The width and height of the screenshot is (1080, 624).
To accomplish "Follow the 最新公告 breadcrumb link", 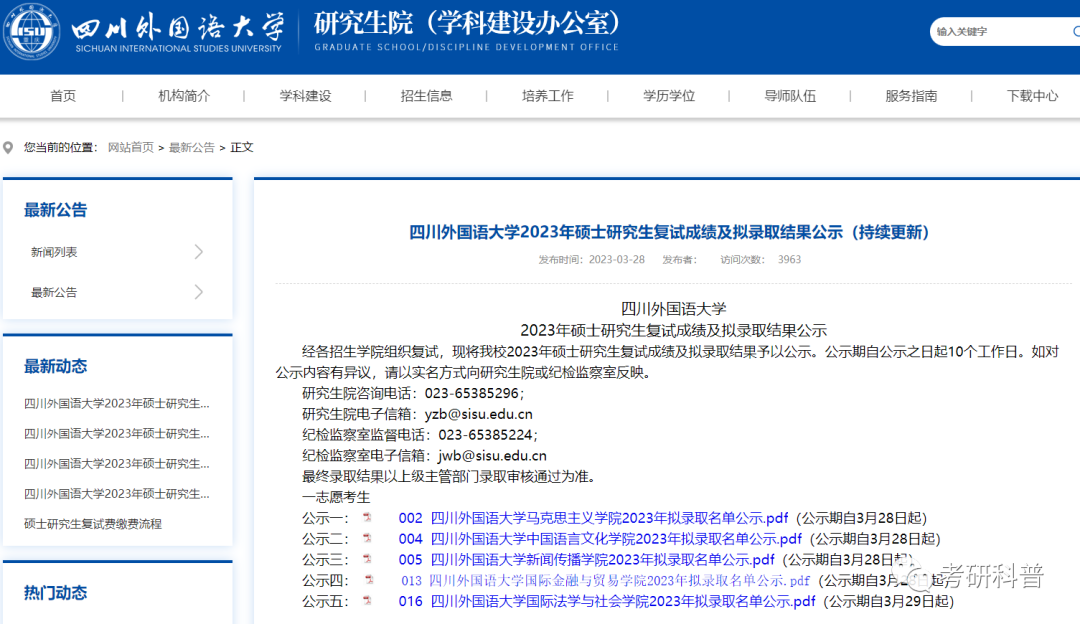I will [191, 147].
